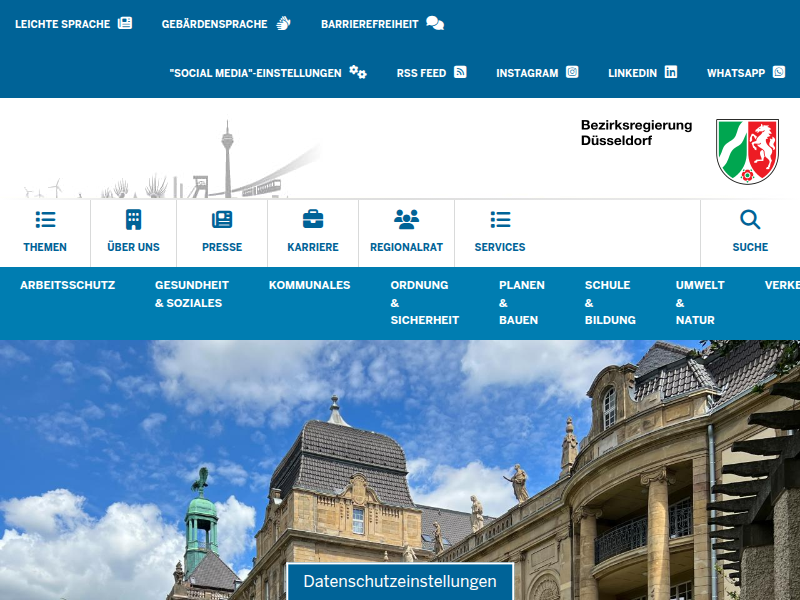Open the Themen navigation menu
This screenshot has height=600, width=800.
tap(47, 233)
